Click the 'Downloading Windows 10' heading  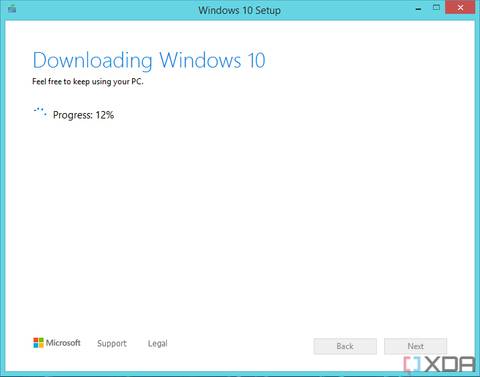[149, 60]
